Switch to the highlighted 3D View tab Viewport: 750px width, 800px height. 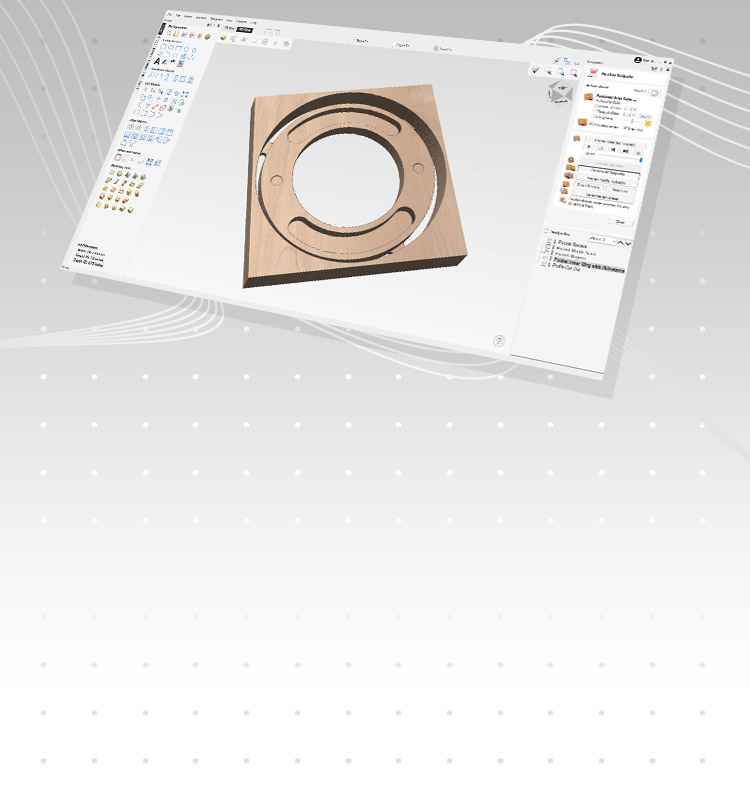tap(244, 30)
